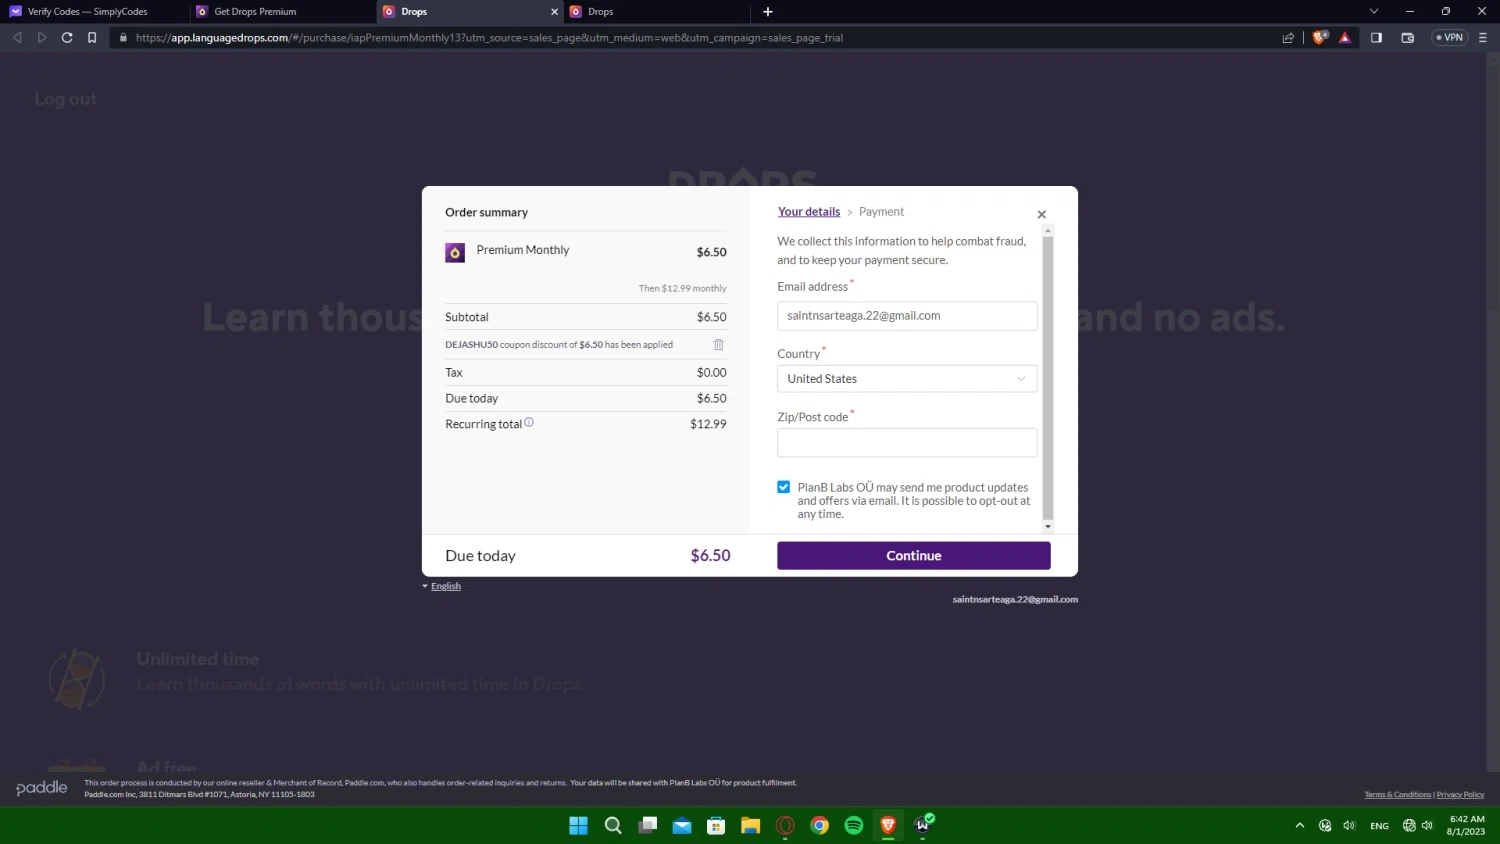Bookmark this page with the bookmark icon
Screen dimensions: 1500x844
click(92, 38)
